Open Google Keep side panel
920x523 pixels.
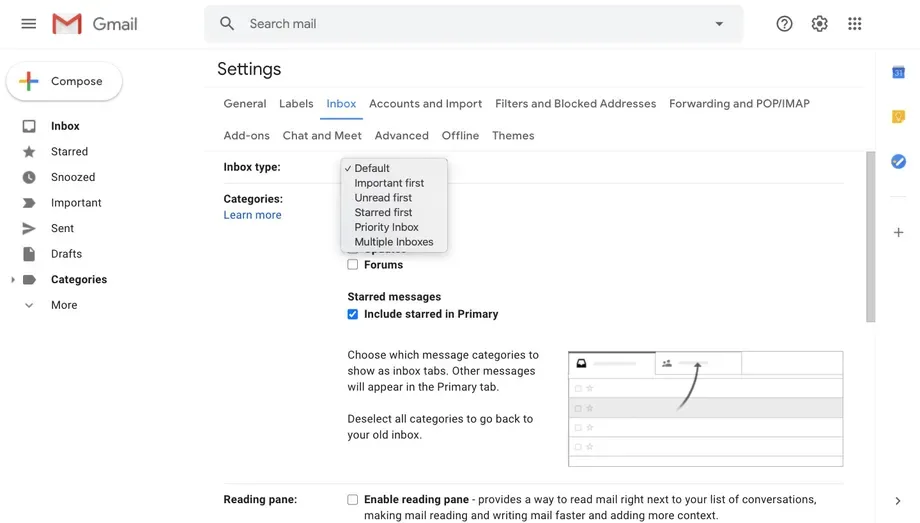click(x=898, y=116)
